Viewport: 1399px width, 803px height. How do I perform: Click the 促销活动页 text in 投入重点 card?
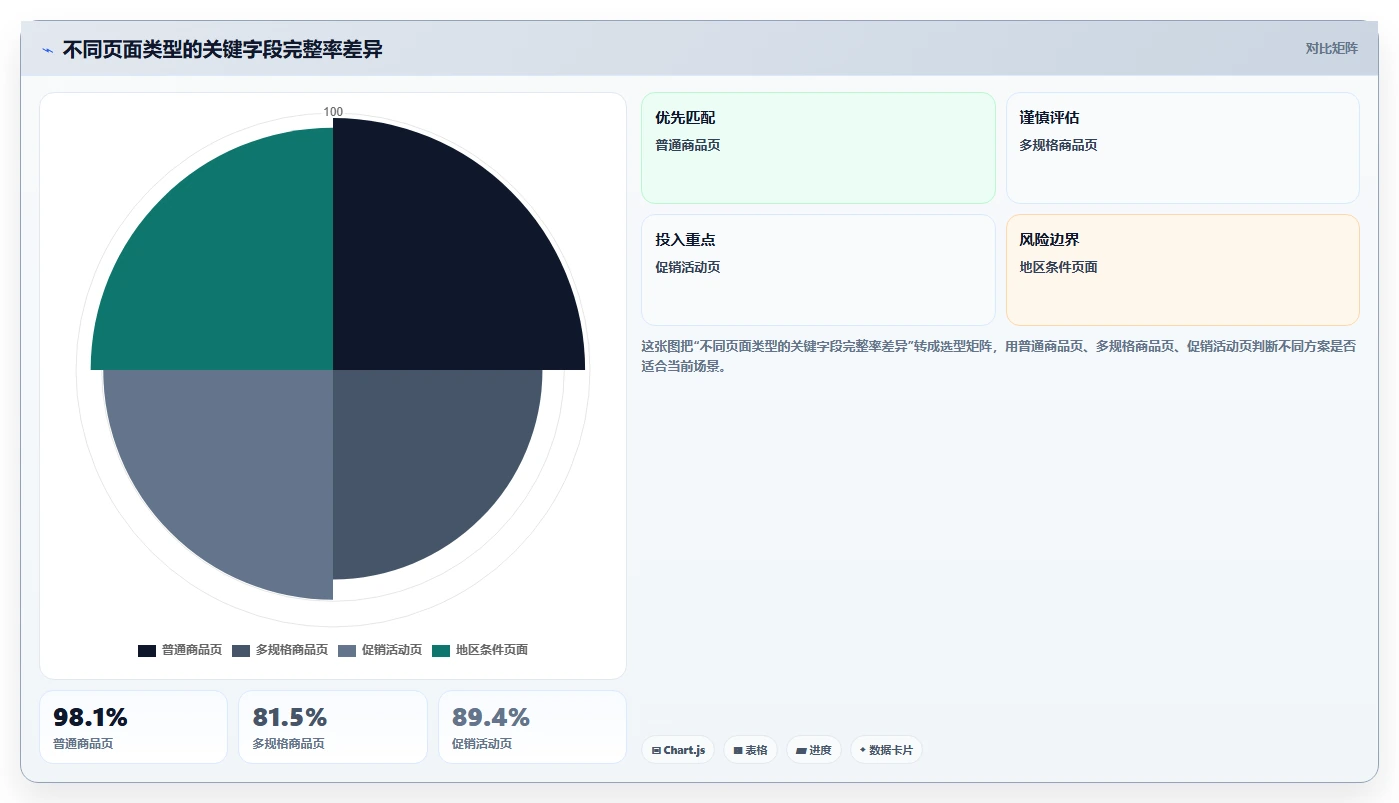click(x=688, y=267)
